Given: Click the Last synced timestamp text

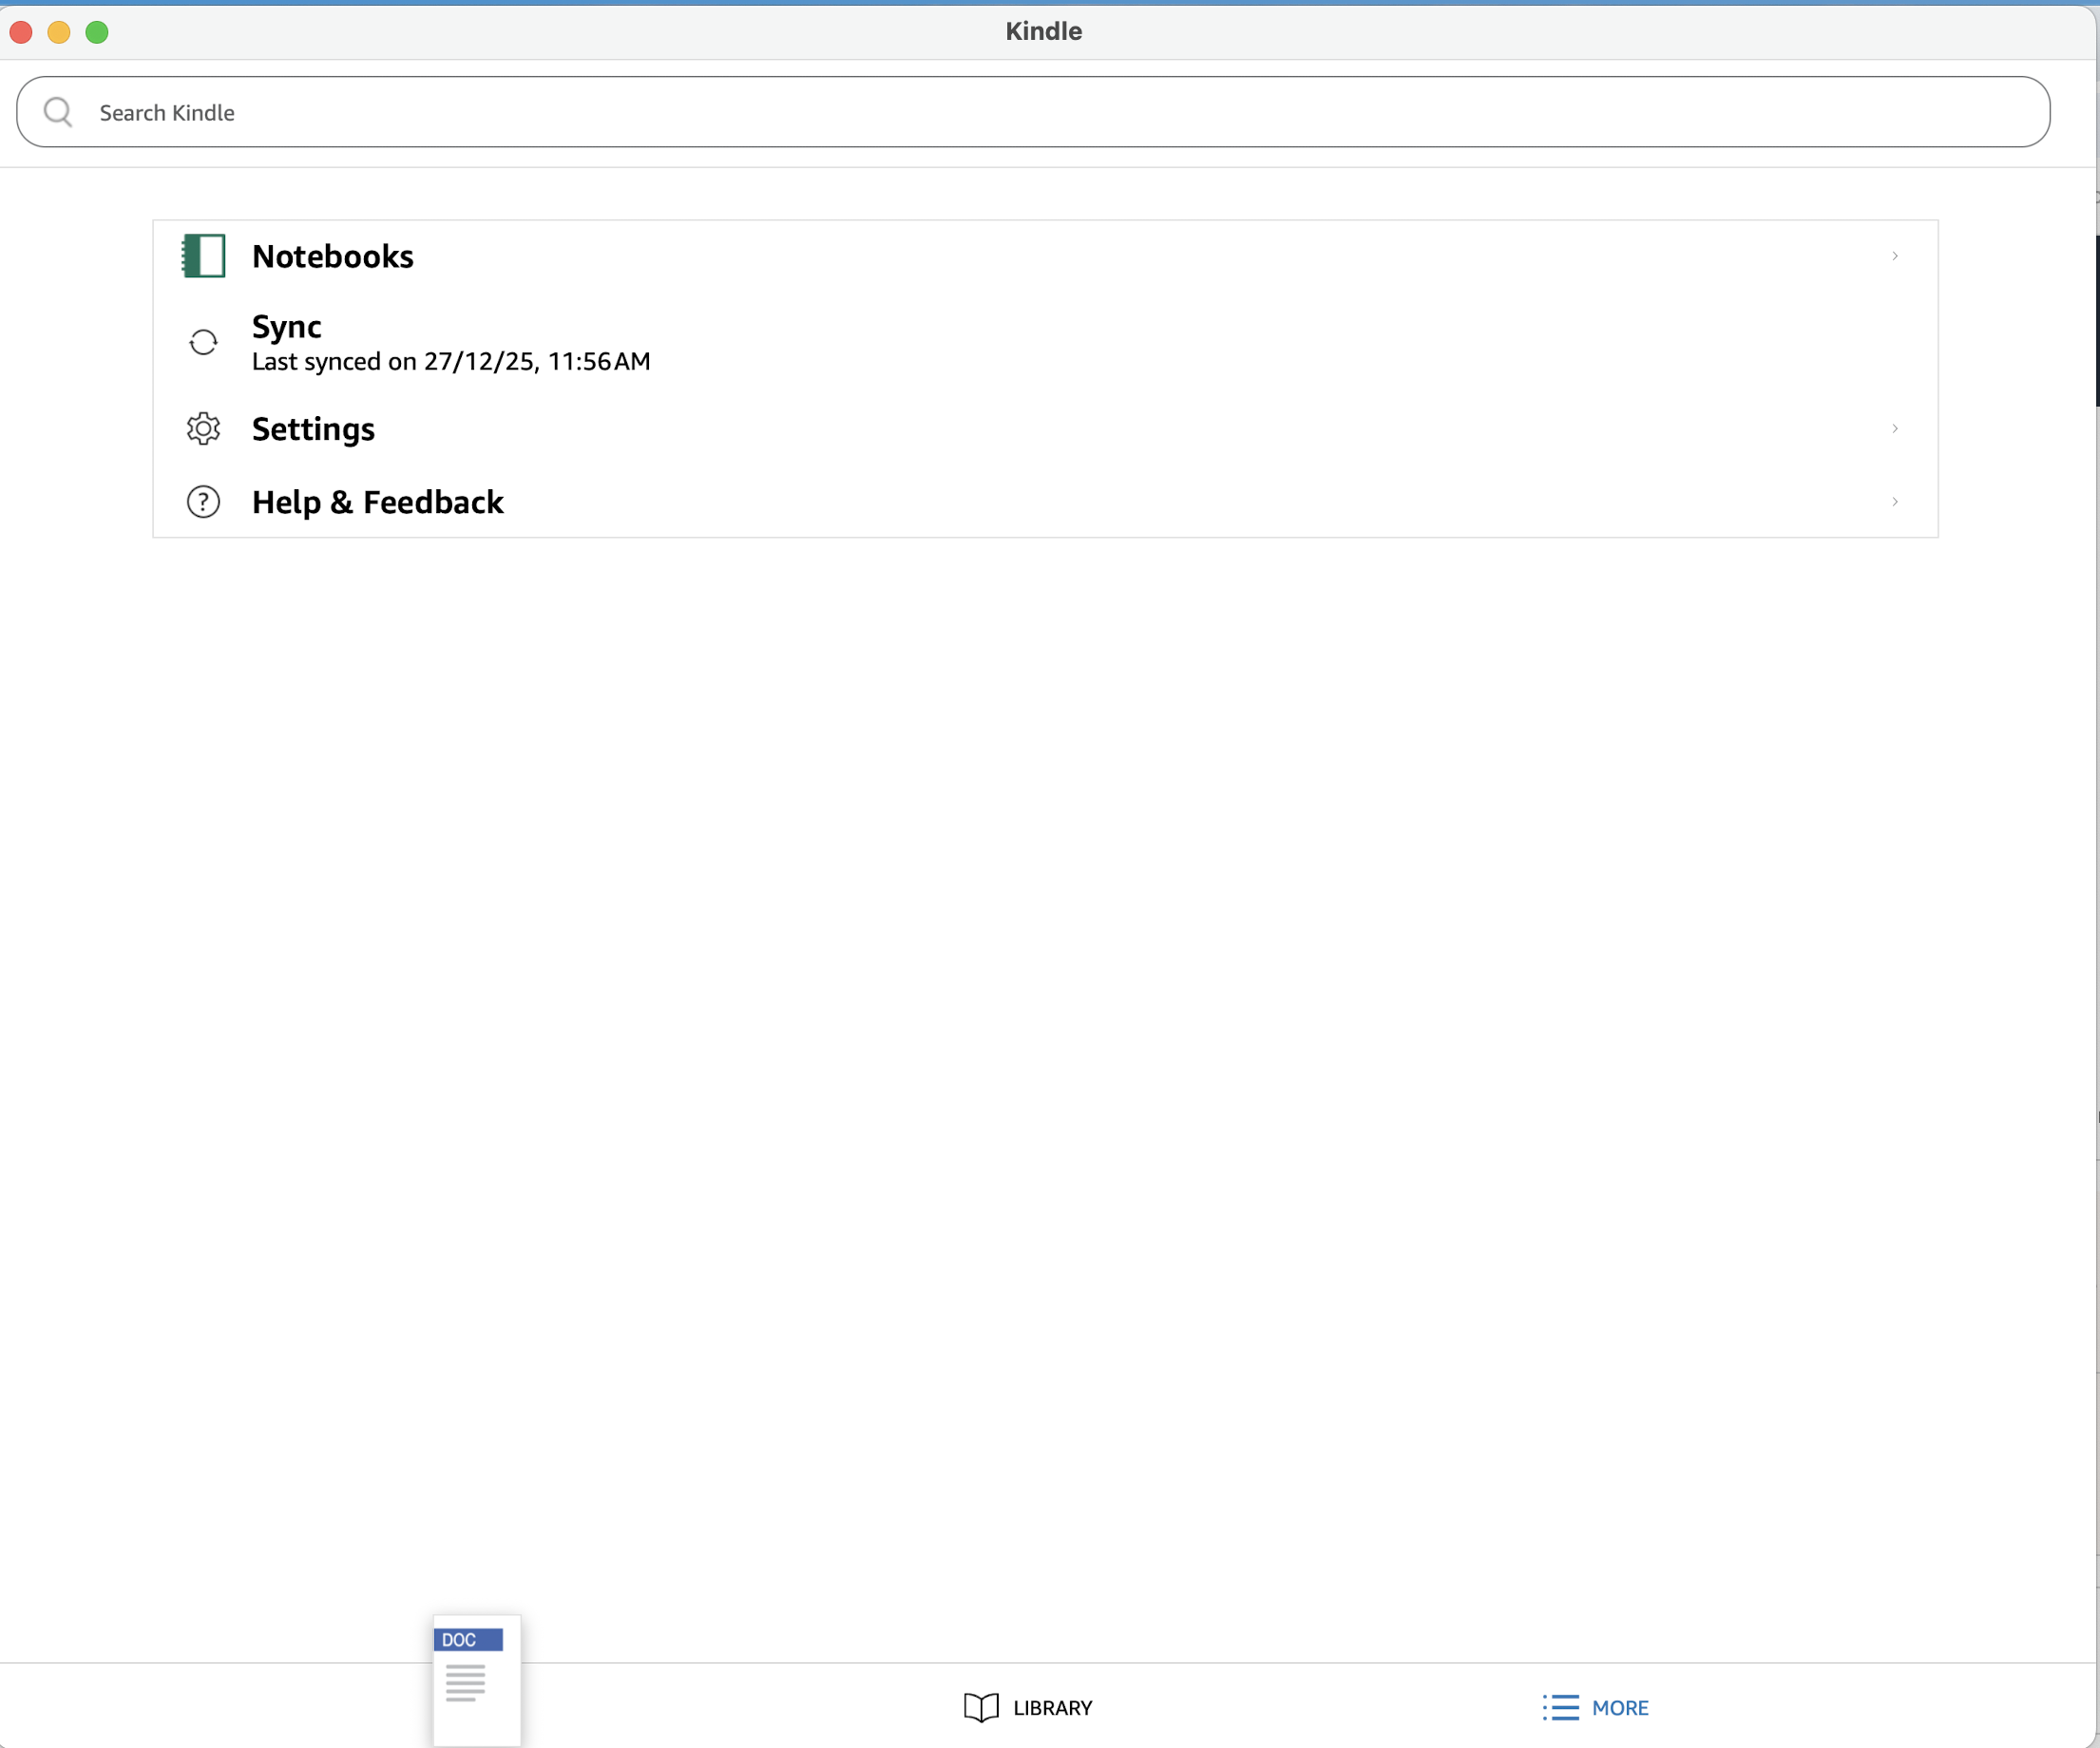Looking at the screenshot, I should (451, 362).
